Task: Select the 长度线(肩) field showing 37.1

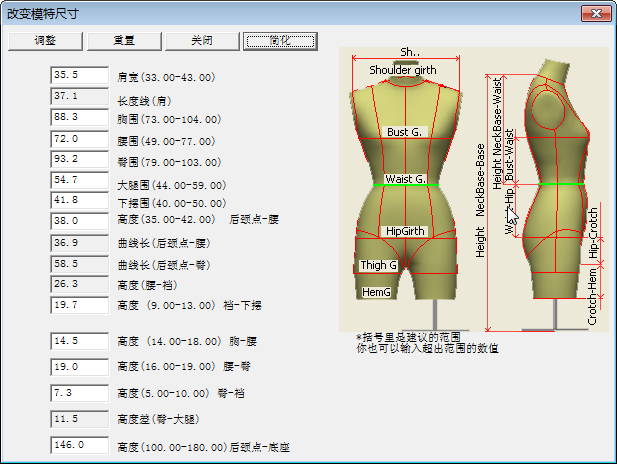Action: (79, 96)
